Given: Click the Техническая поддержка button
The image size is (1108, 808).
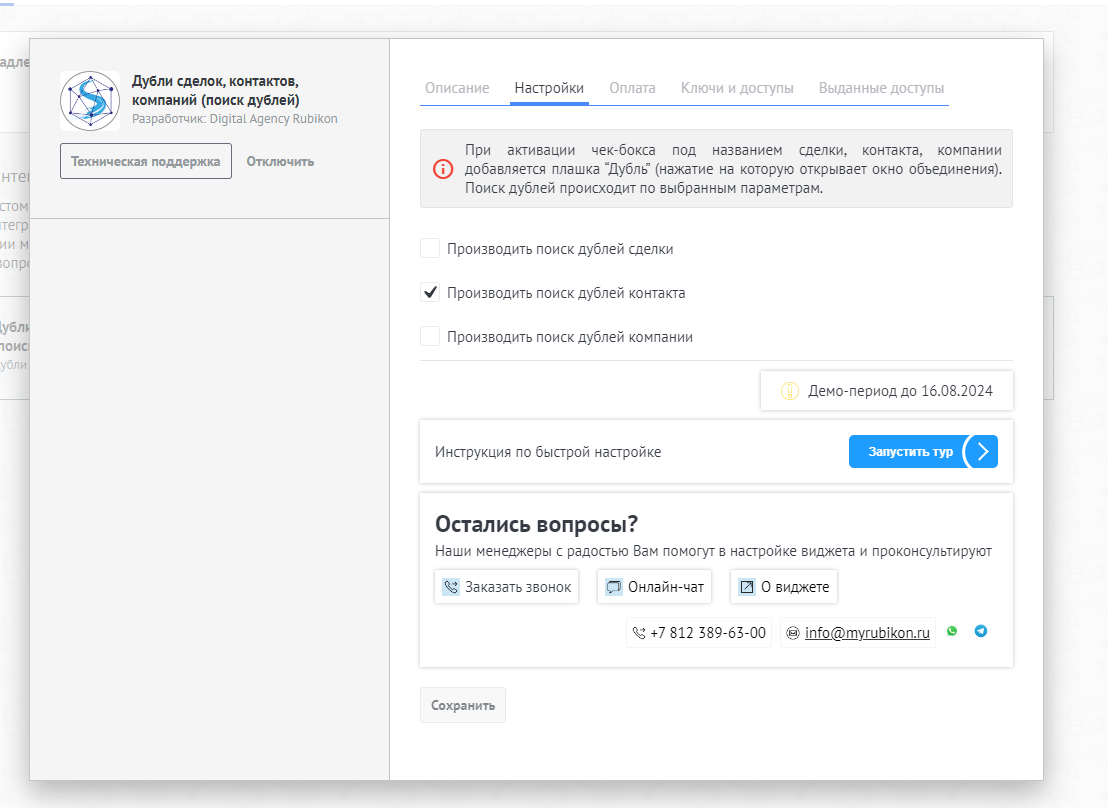Looking at the screenshot, I should (146, 161).
